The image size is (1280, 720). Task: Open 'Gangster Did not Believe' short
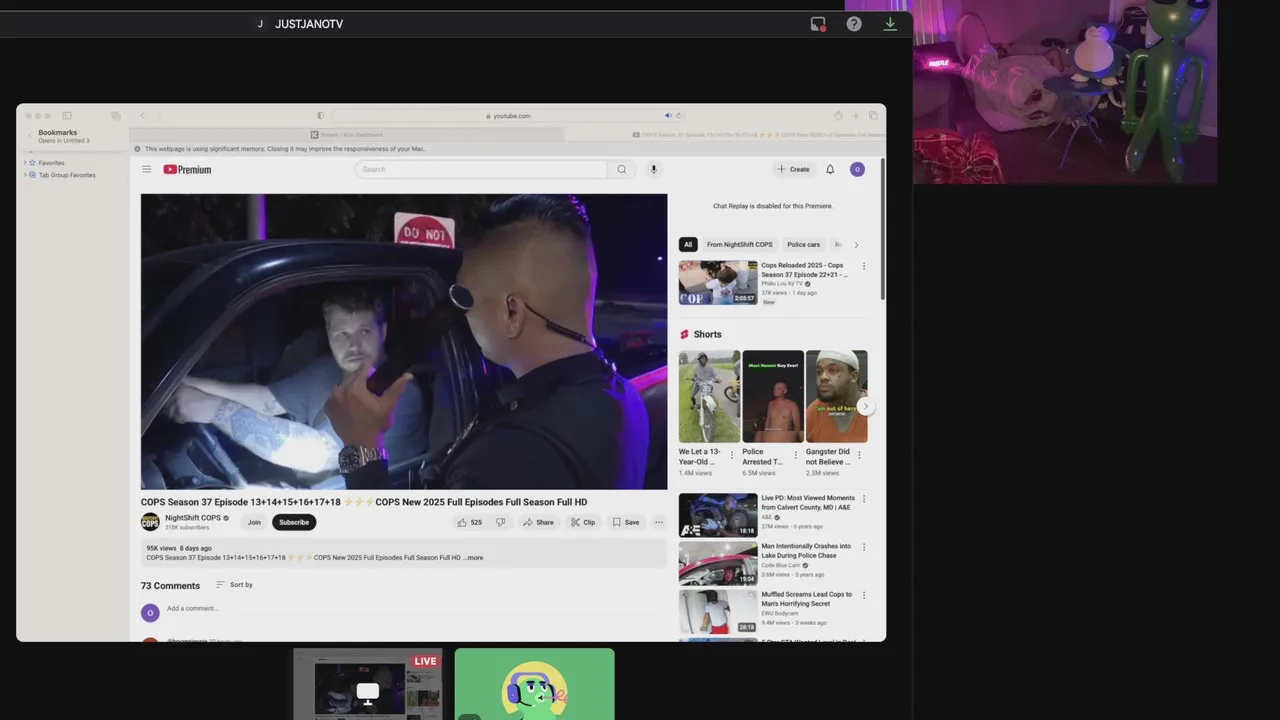(837, 396)
